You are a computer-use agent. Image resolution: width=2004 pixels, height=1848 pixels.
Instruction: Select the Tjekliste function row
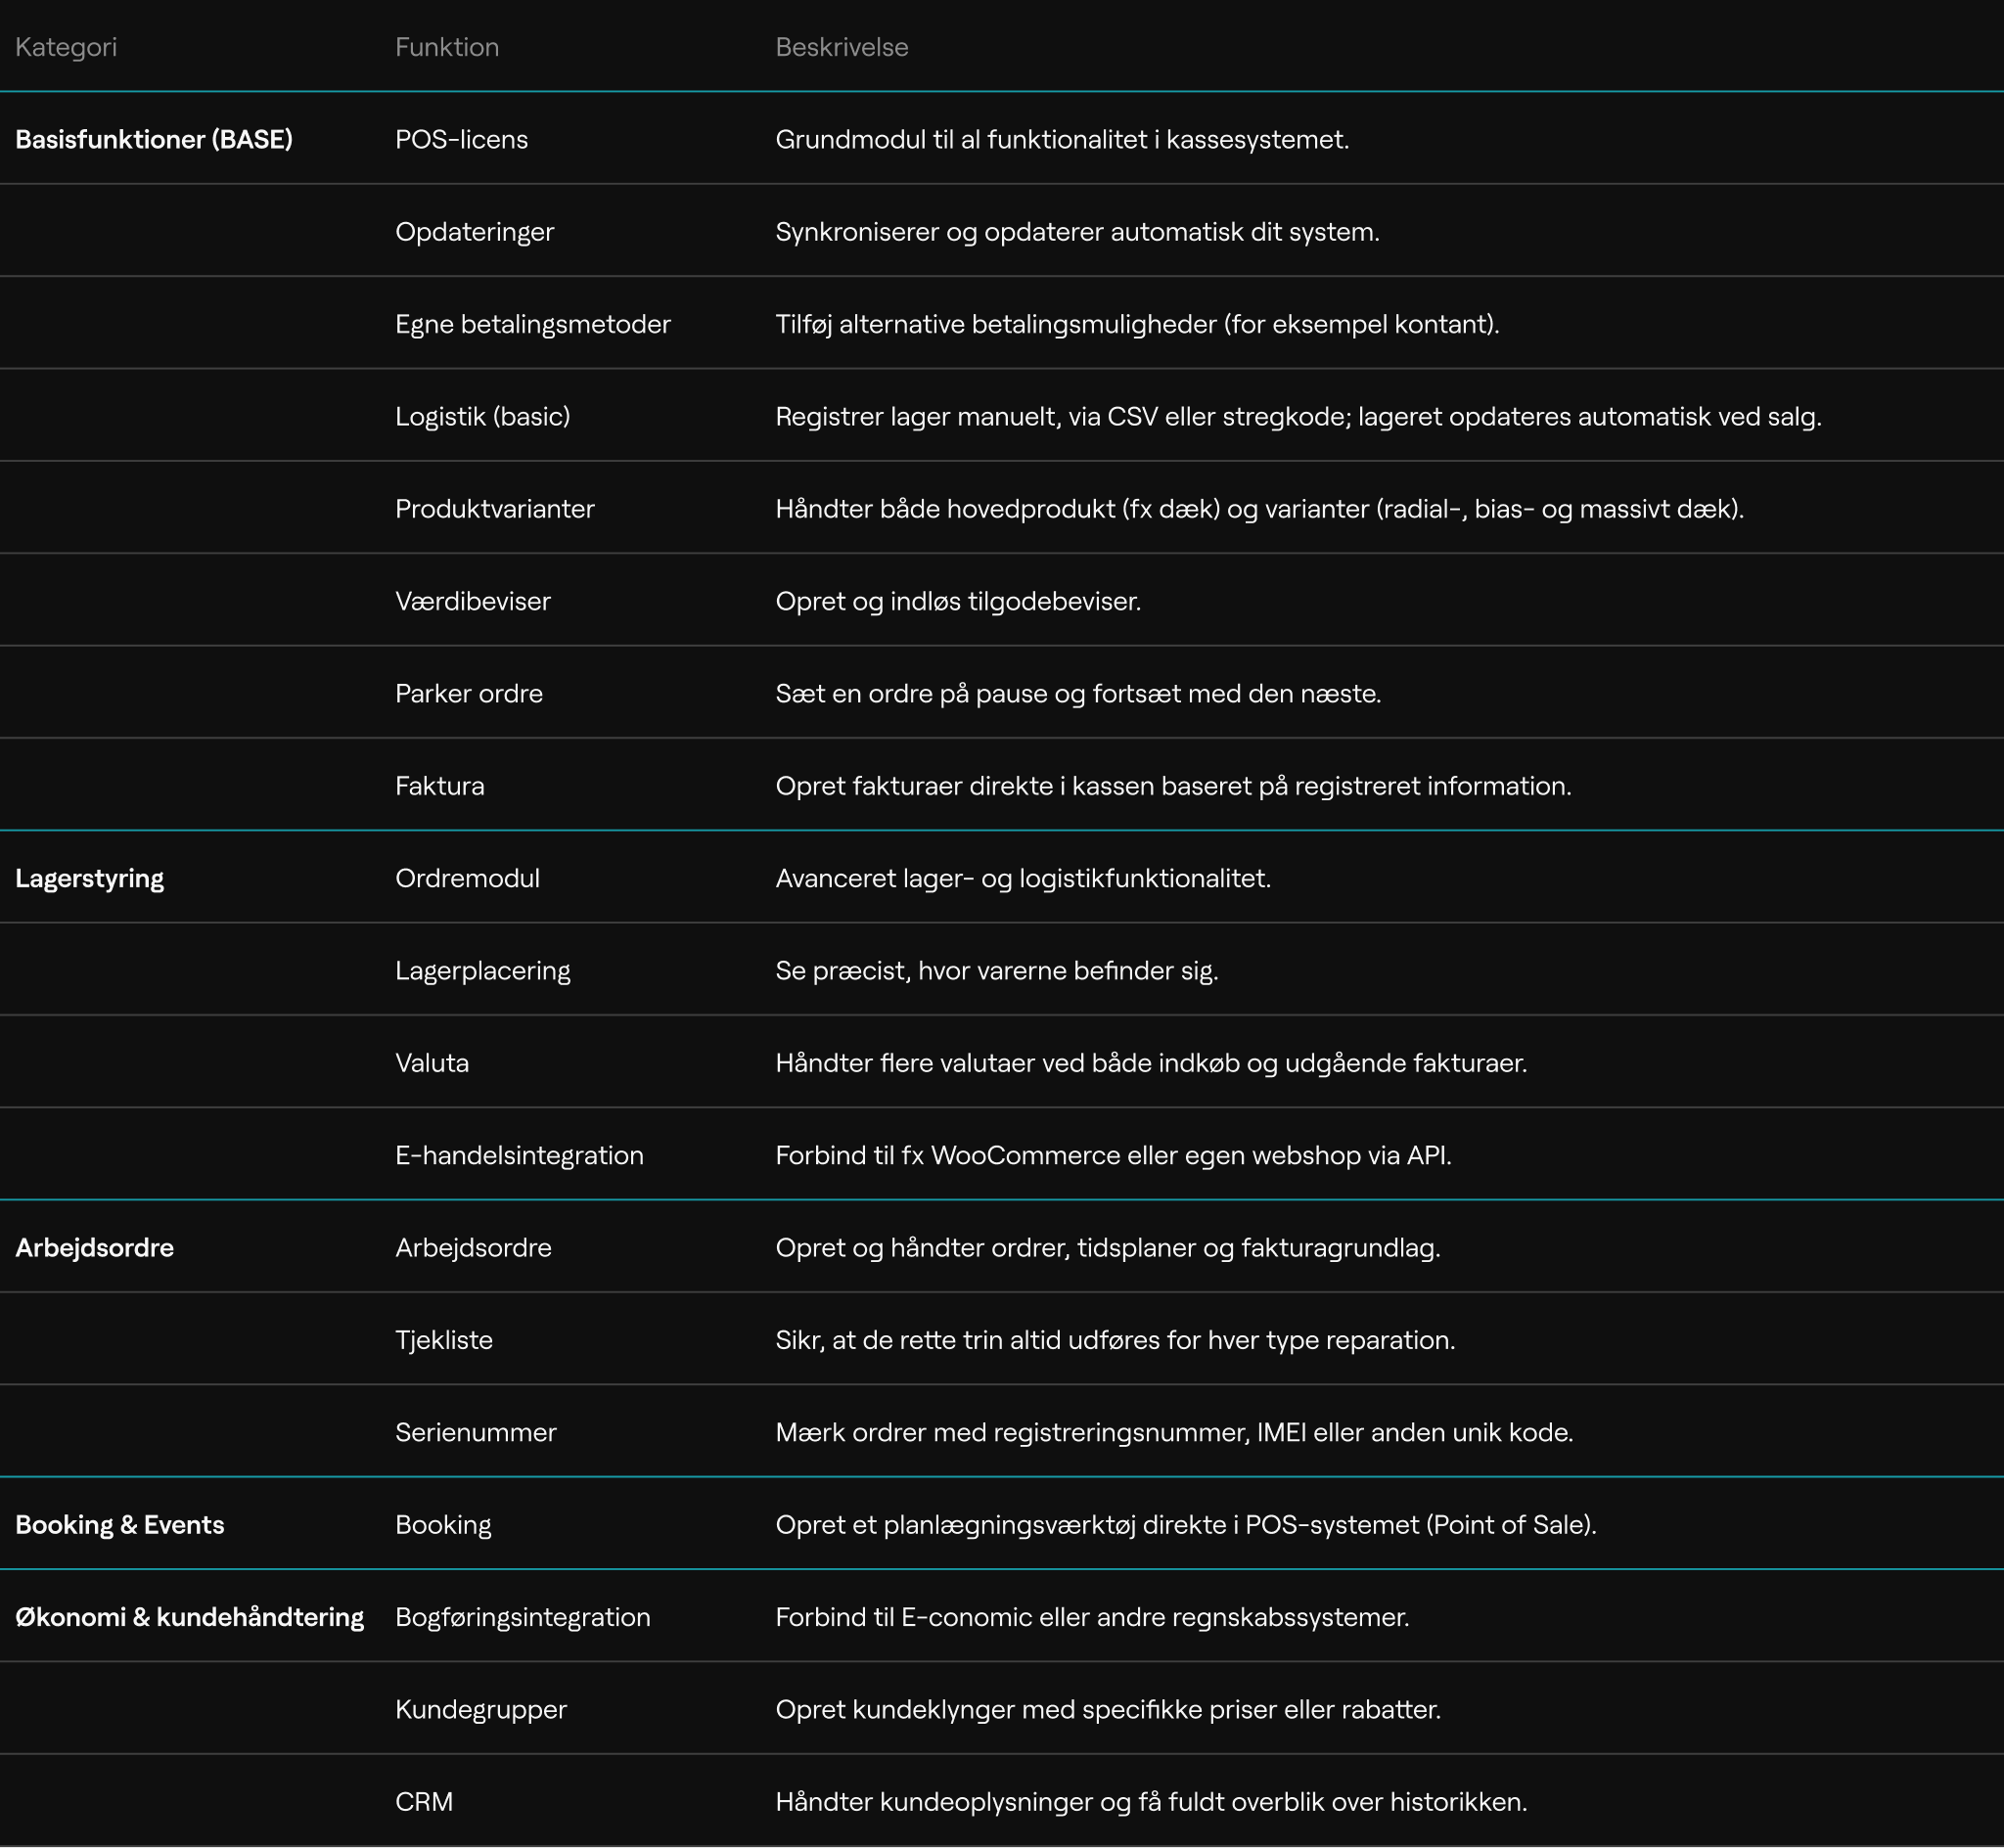pos(443,1340)
